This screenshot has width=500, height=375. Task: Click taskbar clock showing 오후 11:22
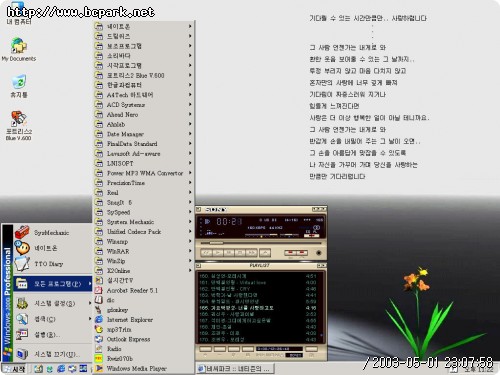tap(478, 370)
